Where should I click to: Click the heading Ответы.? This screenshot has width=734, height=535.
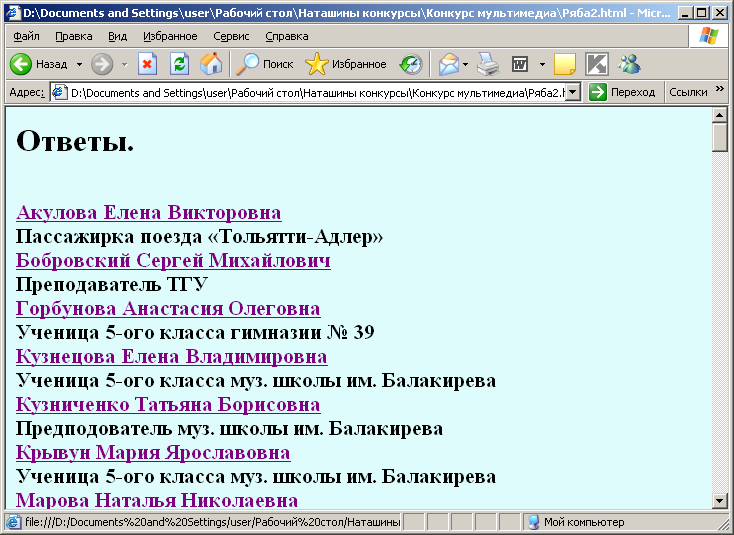click(x=75, y=140)
